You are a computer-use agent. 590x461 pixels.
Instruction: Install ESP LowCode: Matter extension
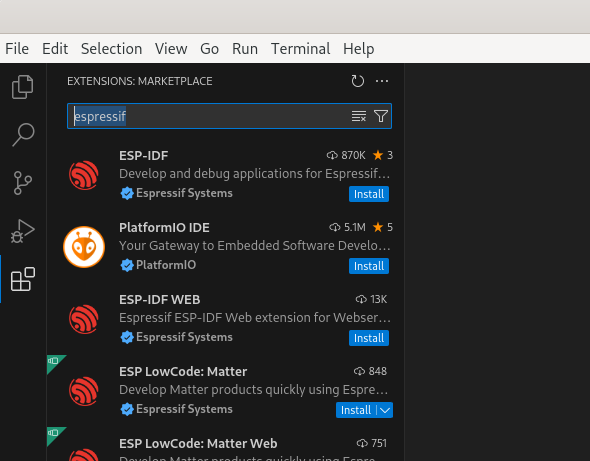(x=356, y=410)
